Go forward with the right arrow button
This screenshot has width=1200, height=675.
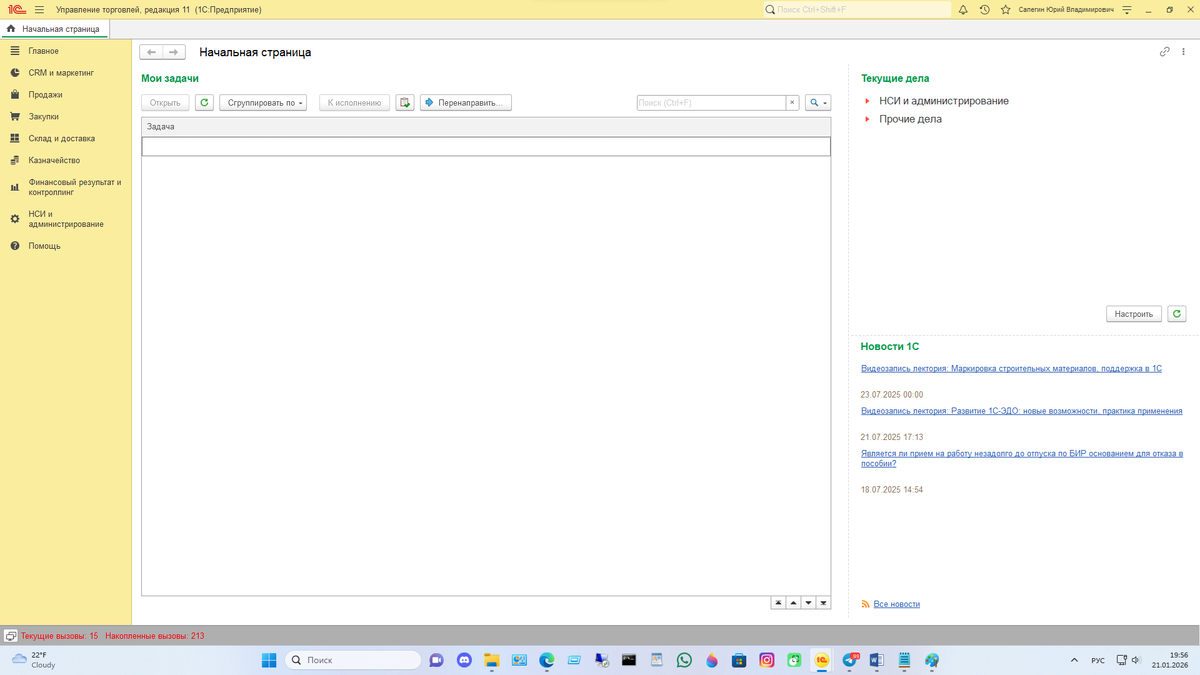tap(174, 52)
